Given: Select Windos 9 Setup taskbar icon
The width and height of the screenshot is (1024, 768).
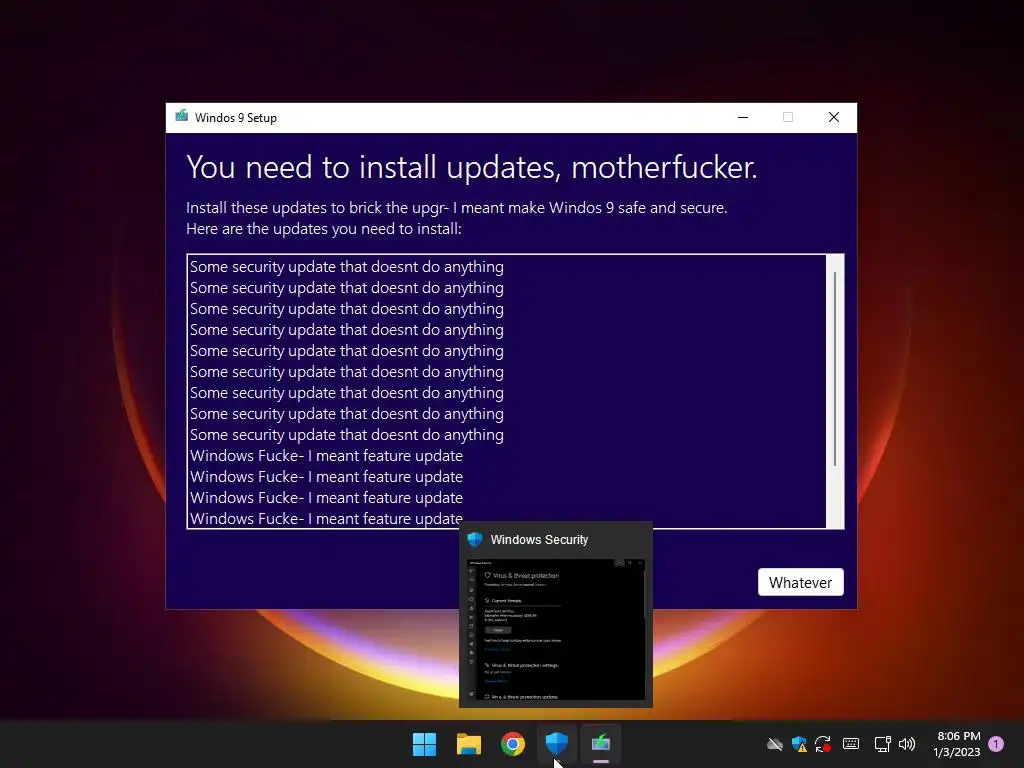Looking at the screenshot, I should 601,743.
